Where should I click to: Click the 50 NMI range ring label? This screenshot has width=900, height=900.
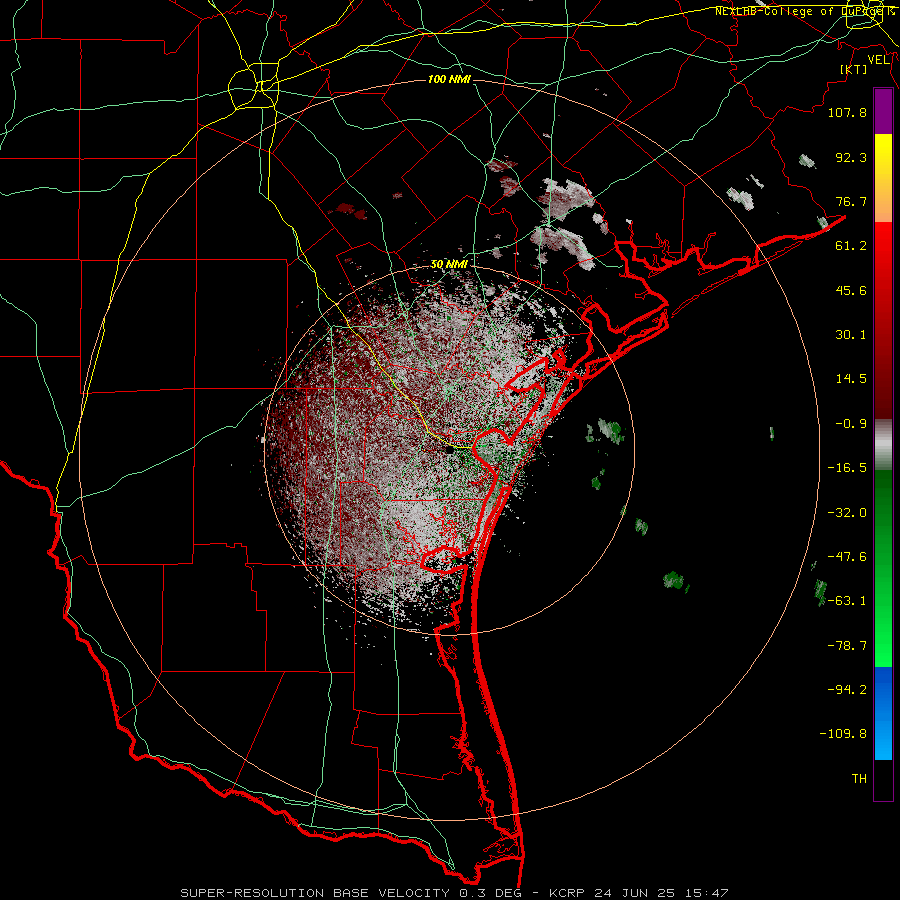coord(449,264)
